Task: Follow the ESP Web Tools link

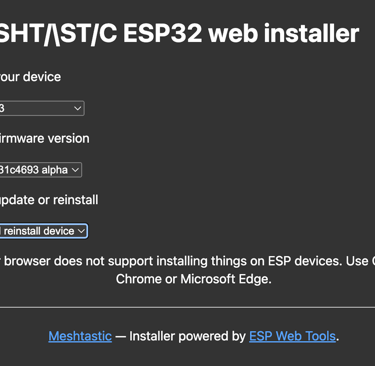Action: 292,336
